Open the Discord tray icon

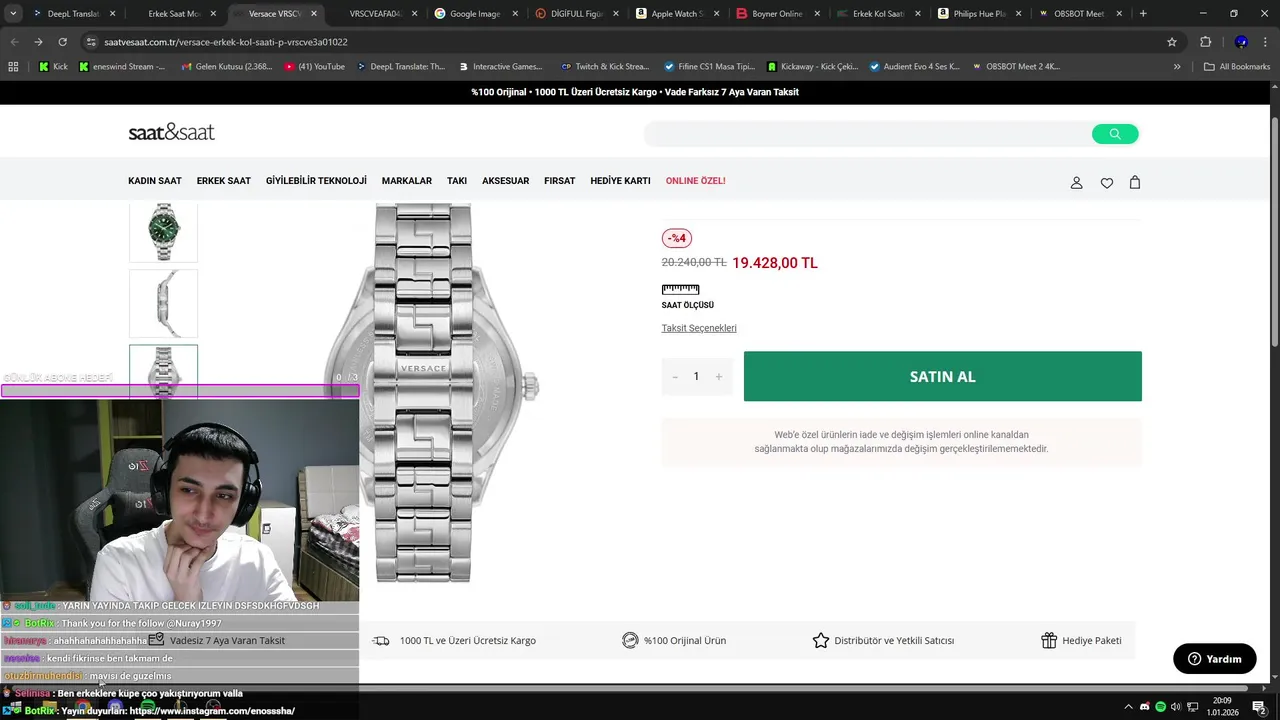tap(1144, 707)
